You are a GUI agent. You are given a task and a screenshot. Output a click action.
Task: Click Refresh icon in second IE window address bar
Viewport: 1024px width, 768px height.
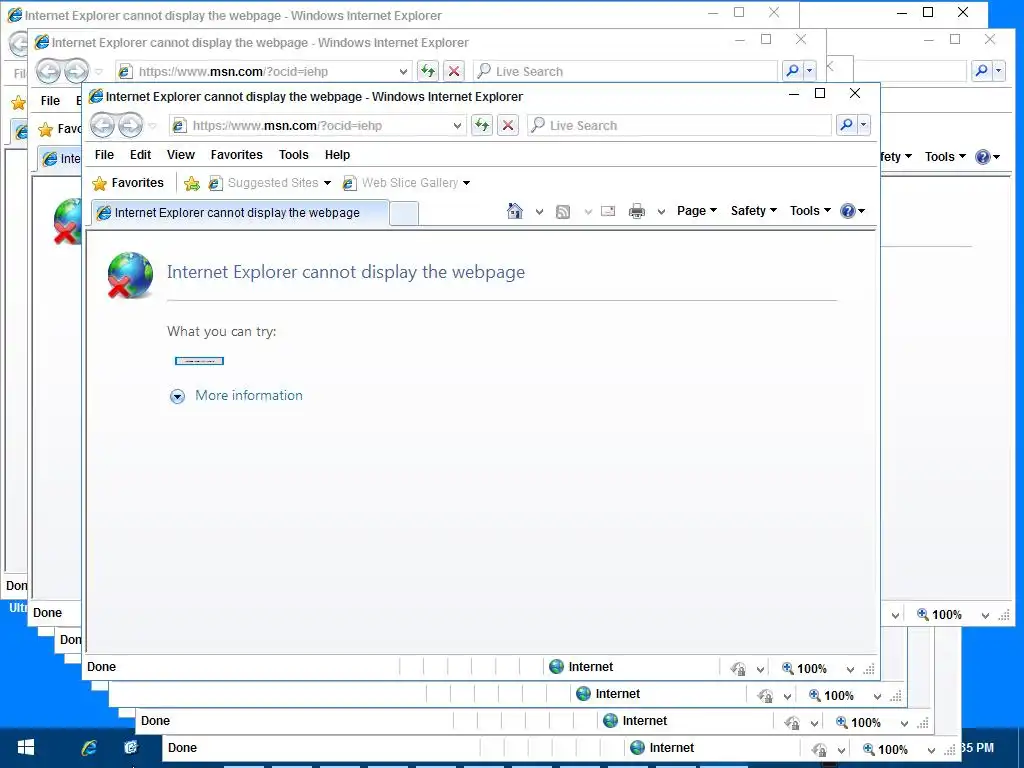point(428,71)
